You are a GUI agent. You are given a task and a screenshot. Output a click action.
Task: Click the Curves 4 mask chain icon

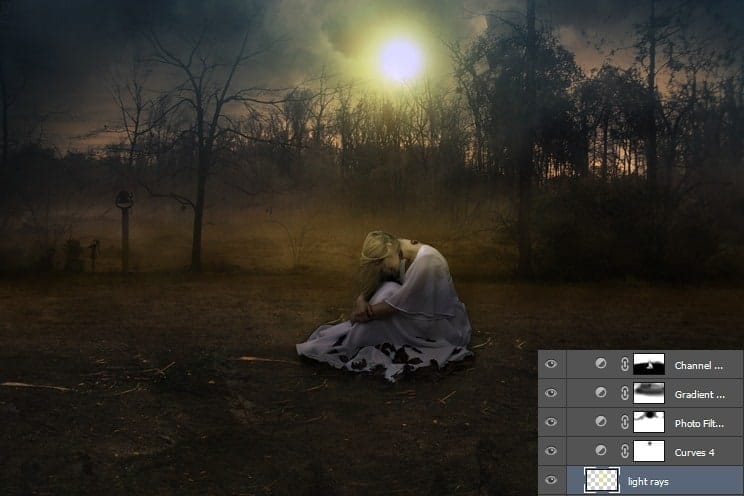pyautogui.click(x=625, y=451)
